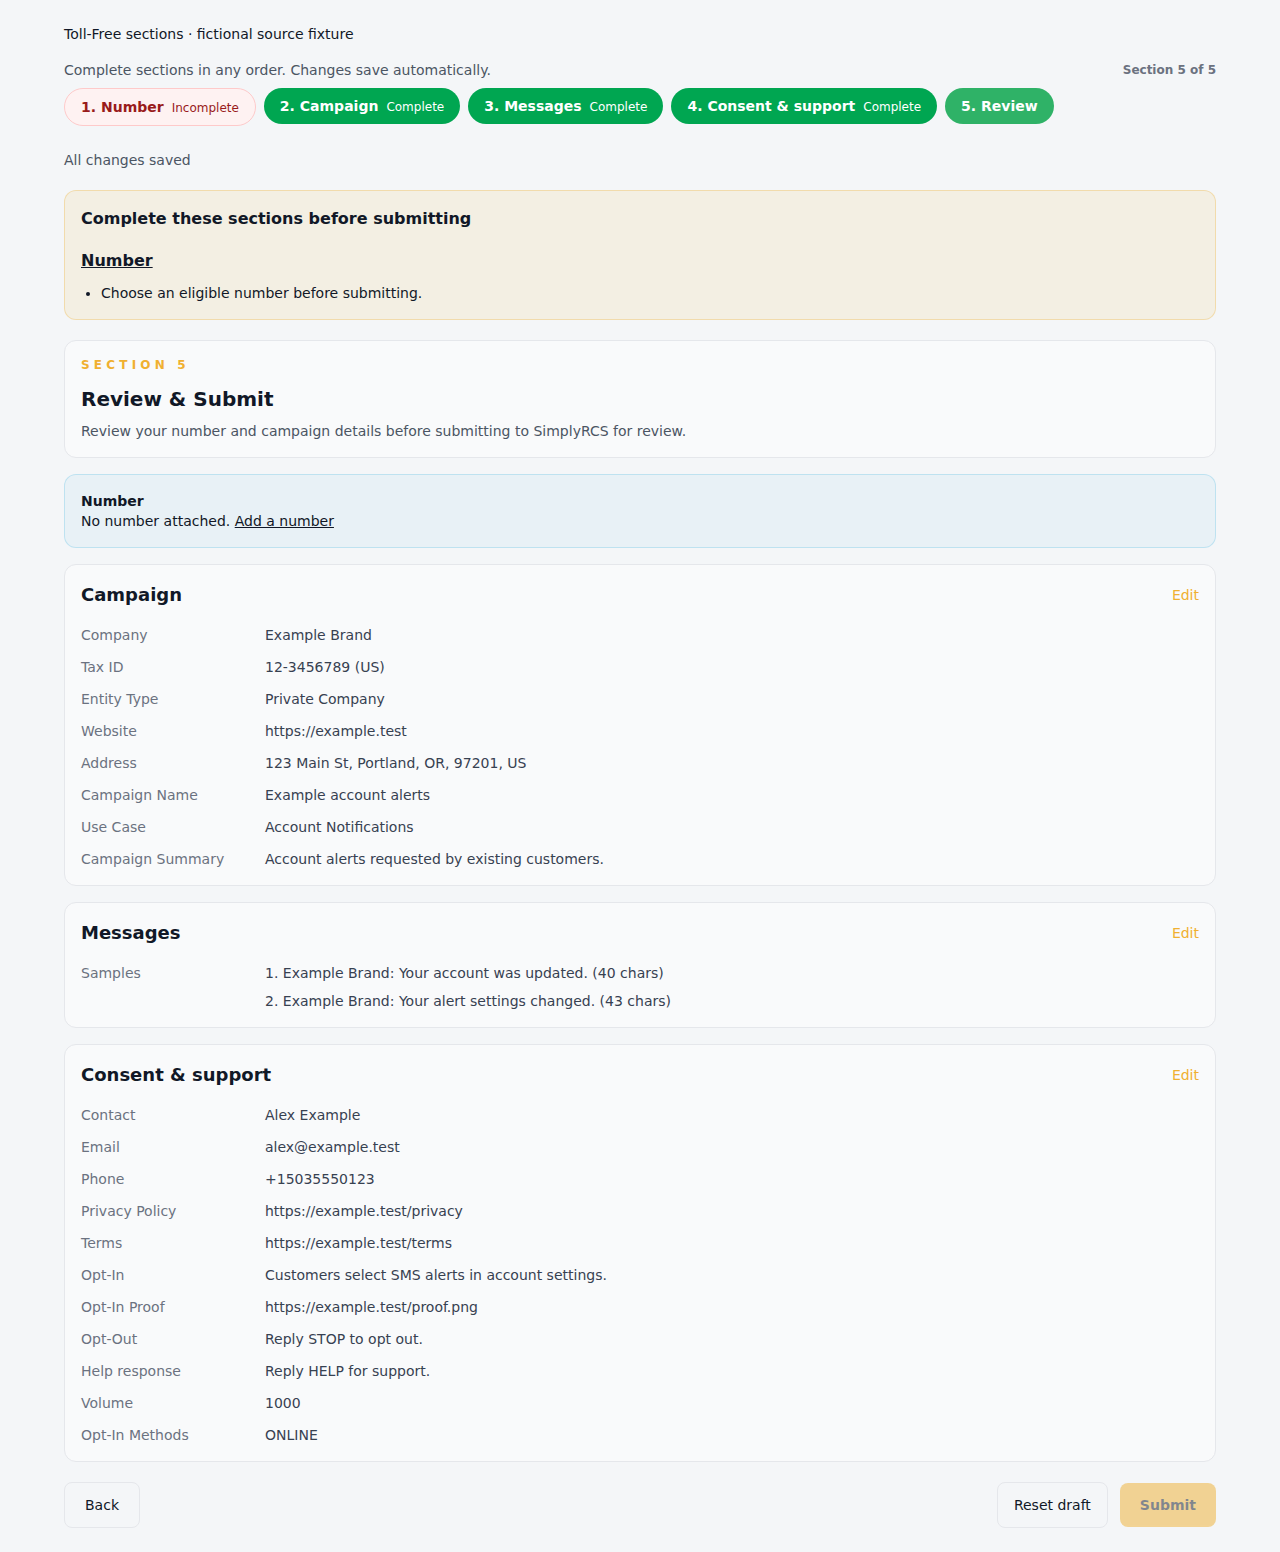Edit the Consent & support section
The height and width of the screenshot is (1552, 1280).
(1185, 1075)
